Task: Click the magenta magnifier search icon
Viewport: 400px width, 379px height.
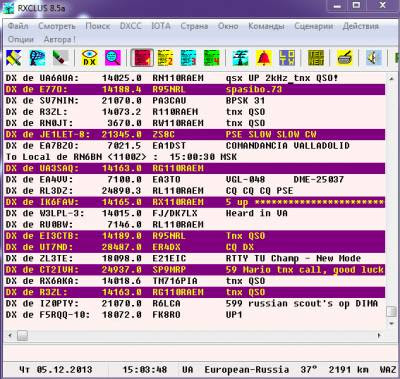Action: 113,58
